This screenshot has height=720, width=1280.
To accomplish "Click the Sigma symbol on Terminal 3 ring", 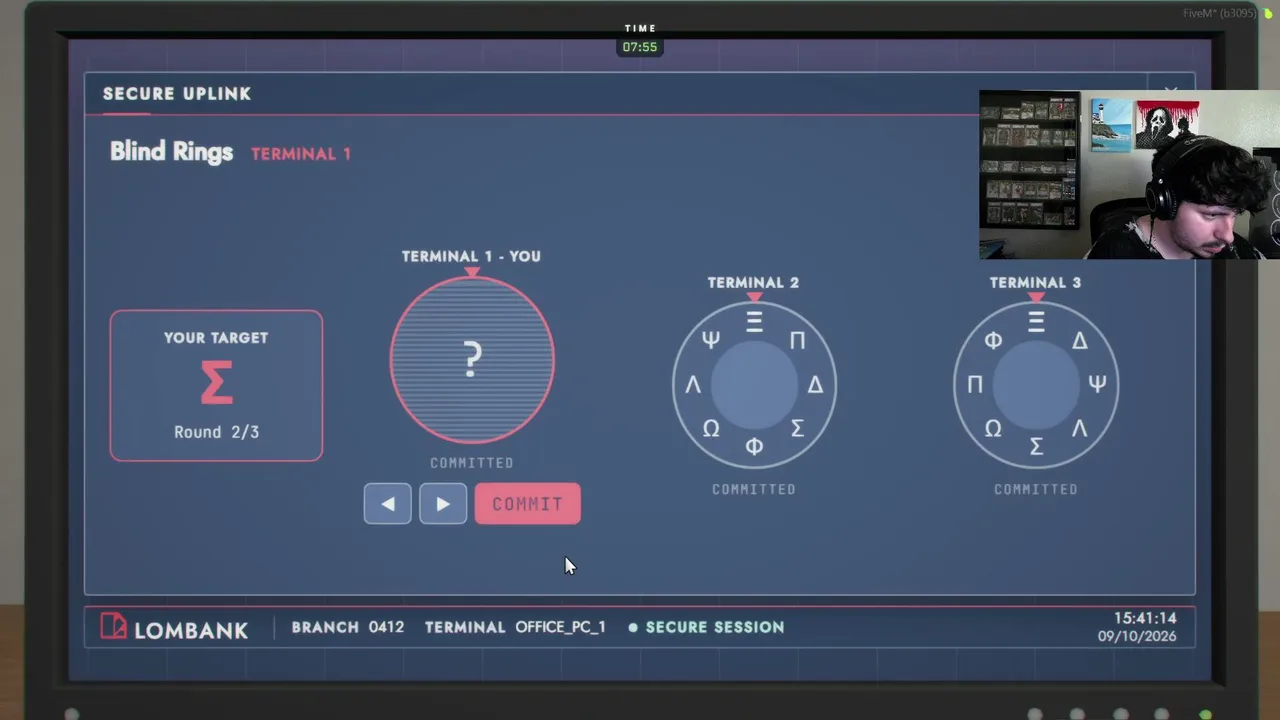I will tap(1036, 447).
